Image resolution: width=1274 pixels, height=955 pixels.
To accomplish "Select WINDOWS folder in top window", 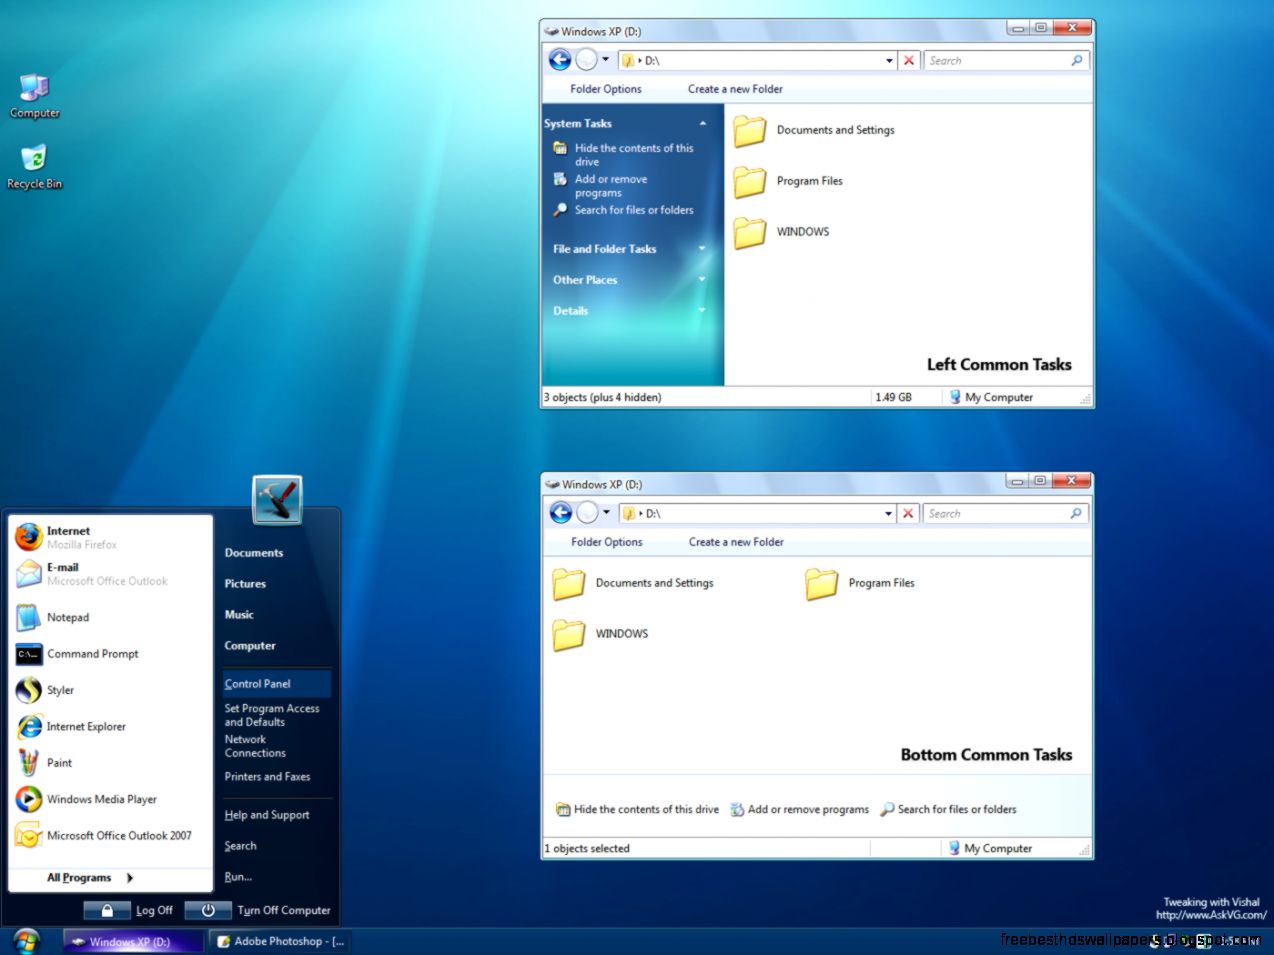I will coord(781,232).
